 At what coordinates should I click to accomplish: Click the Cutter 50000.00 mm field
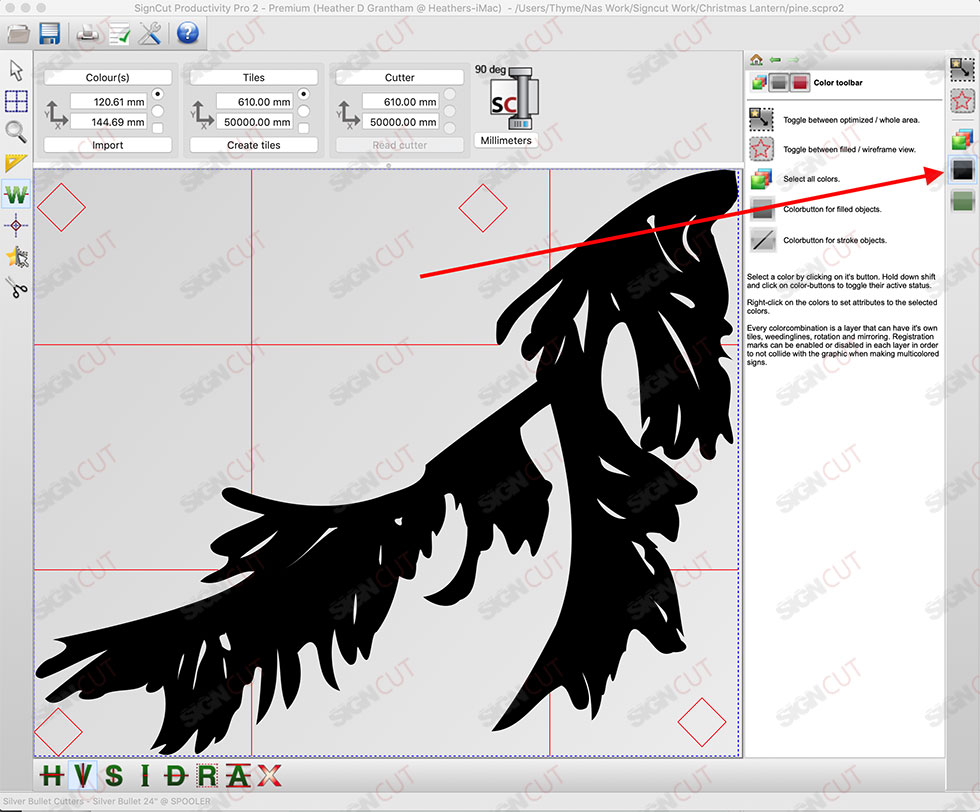coord(401,122)
